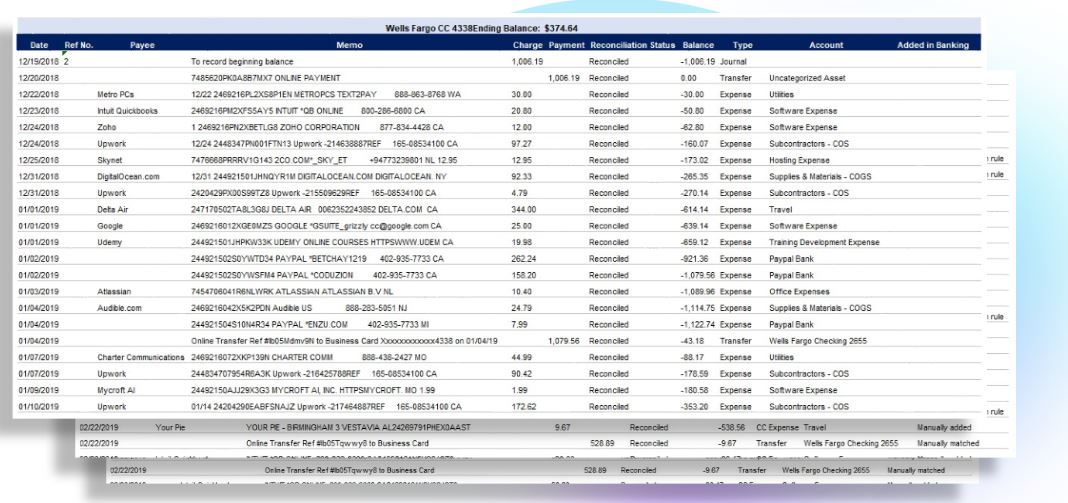Viewport: 1068px width, 503px height.
Task: Select the 0.00 balance cell
Action: point(688,78)
